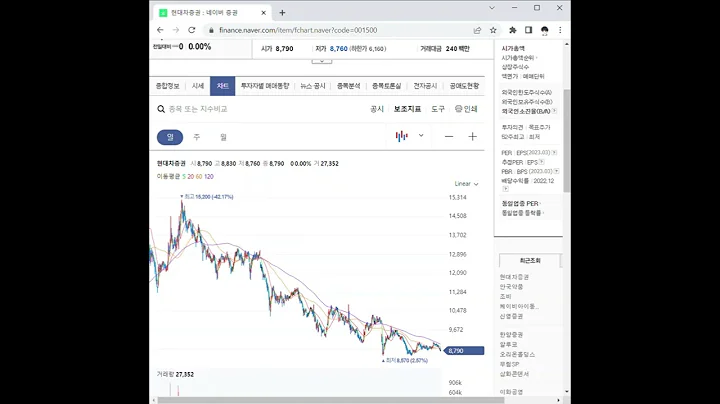Open the Chrome profile avatar
The height and width of the screenshot is (404, 720).
545,30
